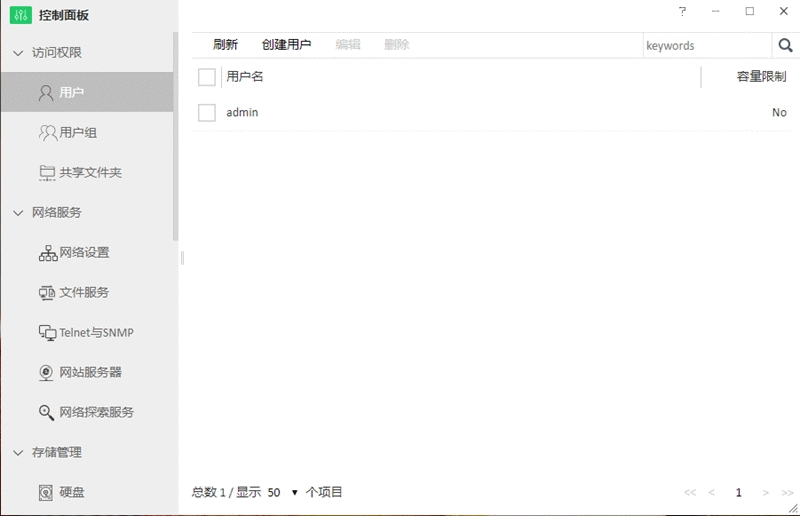Select the 文件服务 file service icon

[47, 292]
